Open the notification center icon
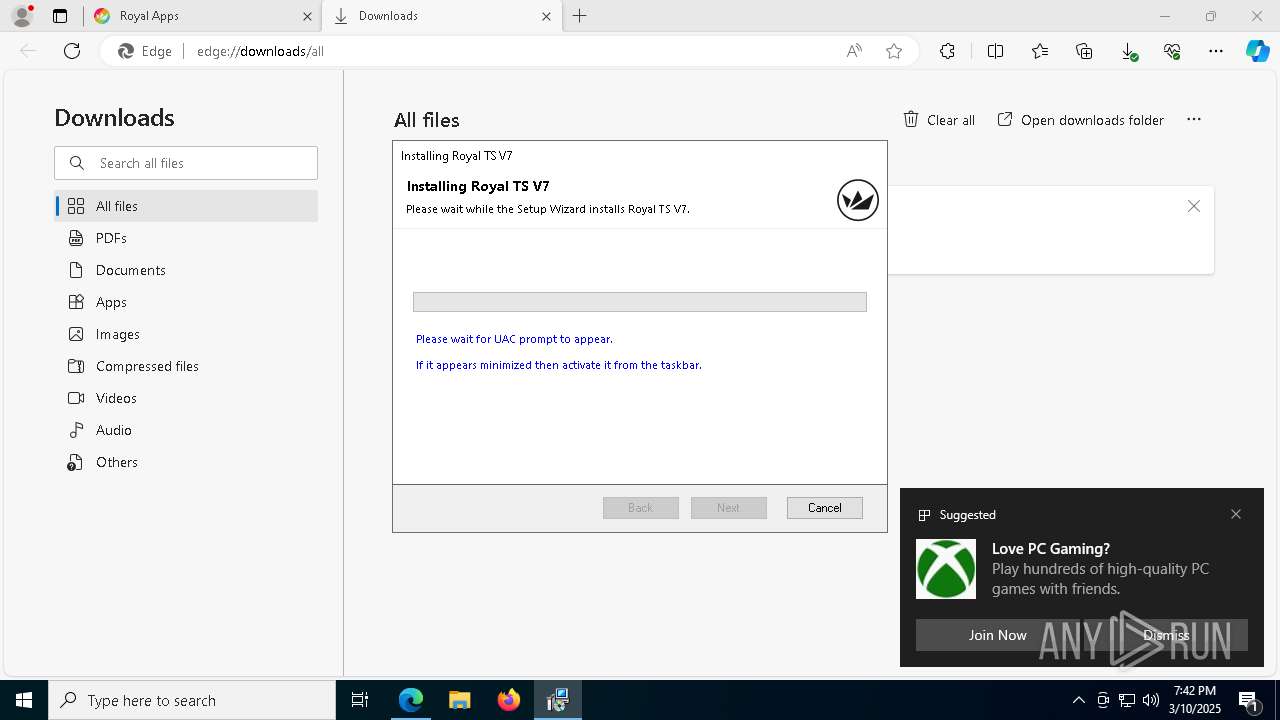Image resolution: width=1280 pixels, height=720 pixels. [x=1249, y=701]
